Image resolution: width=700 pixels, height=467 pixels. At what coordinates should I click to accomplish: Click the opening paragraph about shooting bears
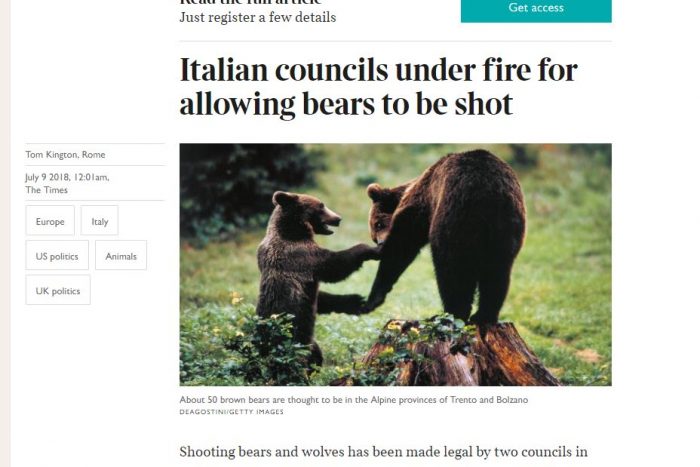pyautogui.click(x=383, y=452)
